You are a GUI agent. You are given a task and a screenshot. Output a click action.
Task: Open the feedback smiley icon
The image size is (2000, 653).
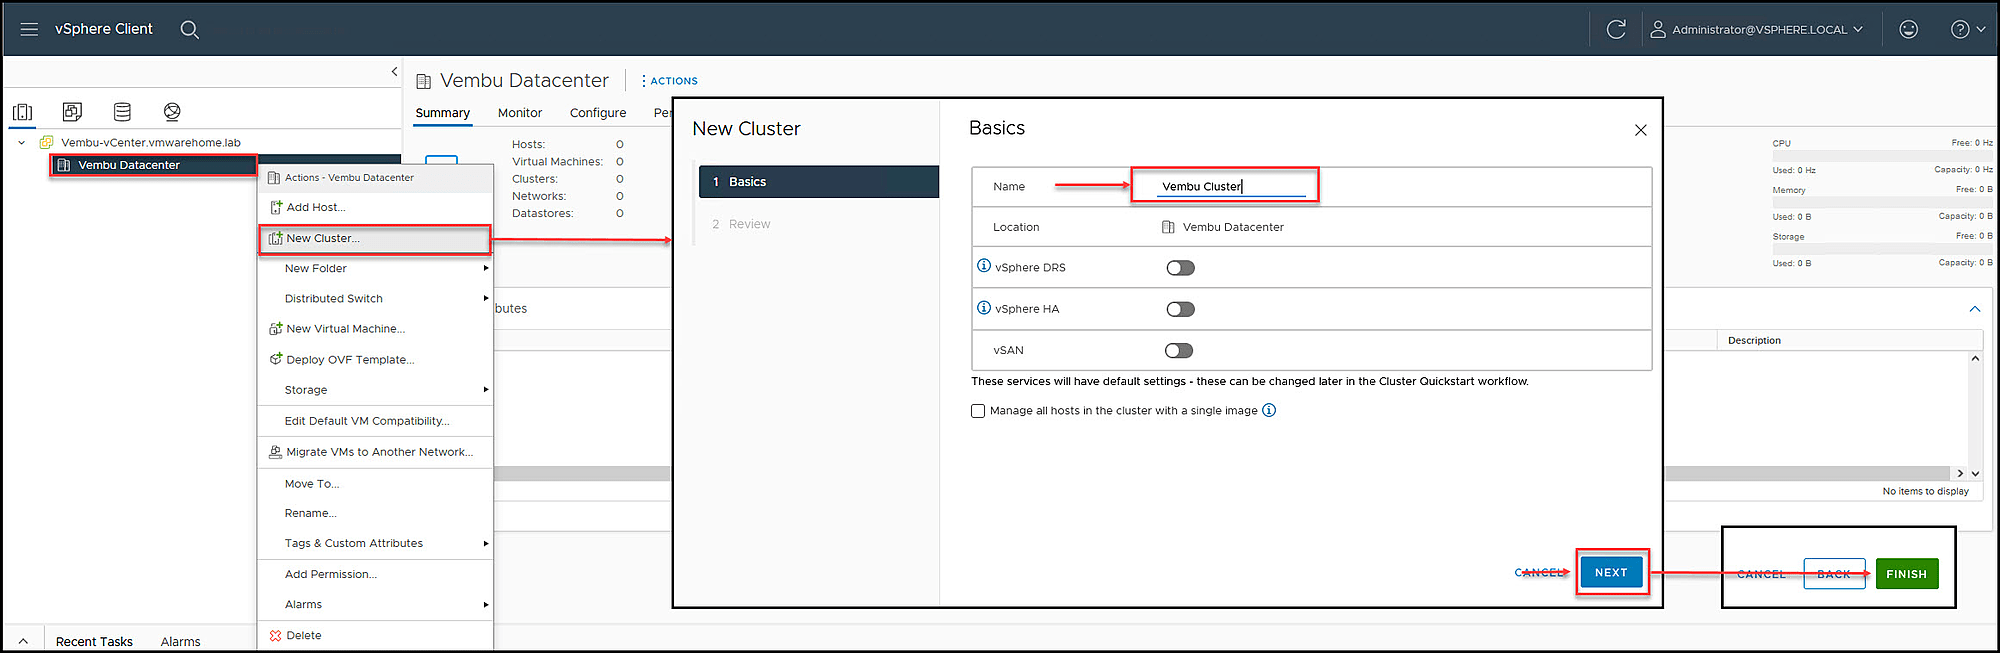tap(1908, 29)
